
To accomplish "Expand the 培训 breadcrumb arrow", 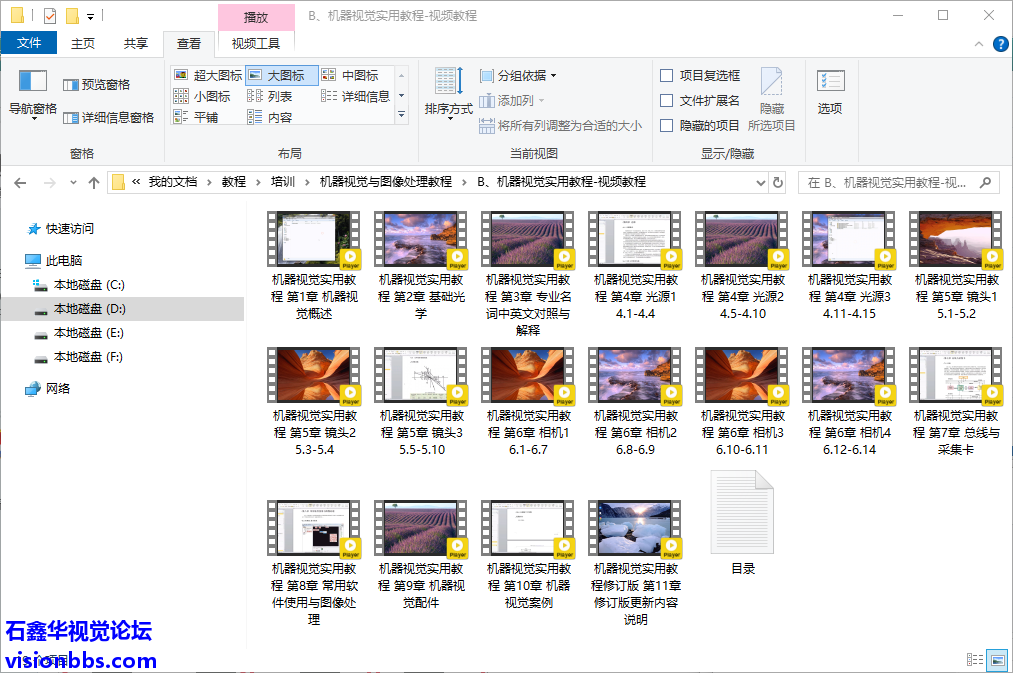I will [x=307, y=182].
